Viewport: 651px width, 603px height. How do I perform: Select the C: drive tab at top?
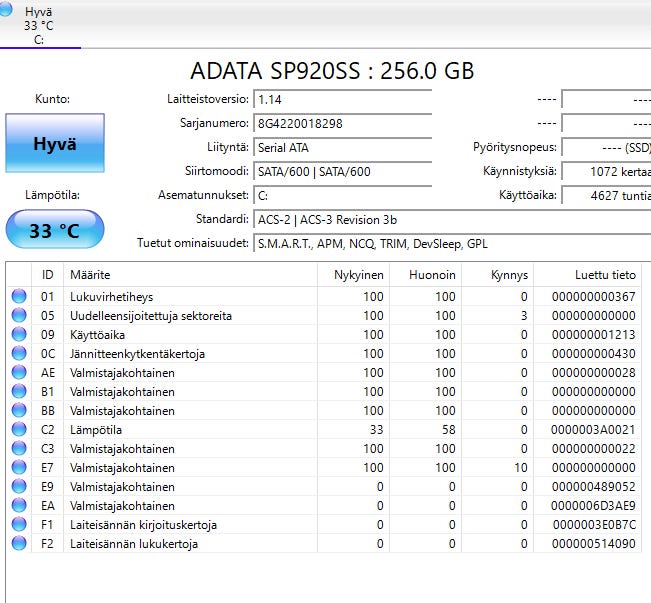point(39,25)
